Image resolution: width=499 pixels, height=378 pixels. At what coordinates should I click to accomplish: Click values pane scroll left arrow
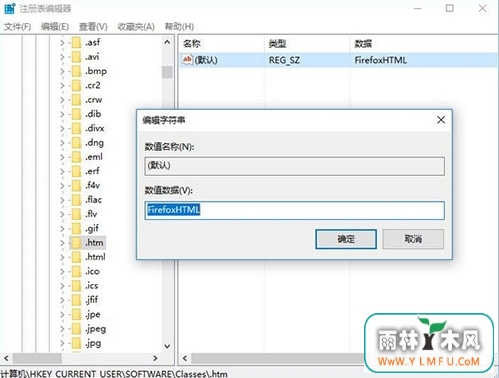click(x=185, y=358)
